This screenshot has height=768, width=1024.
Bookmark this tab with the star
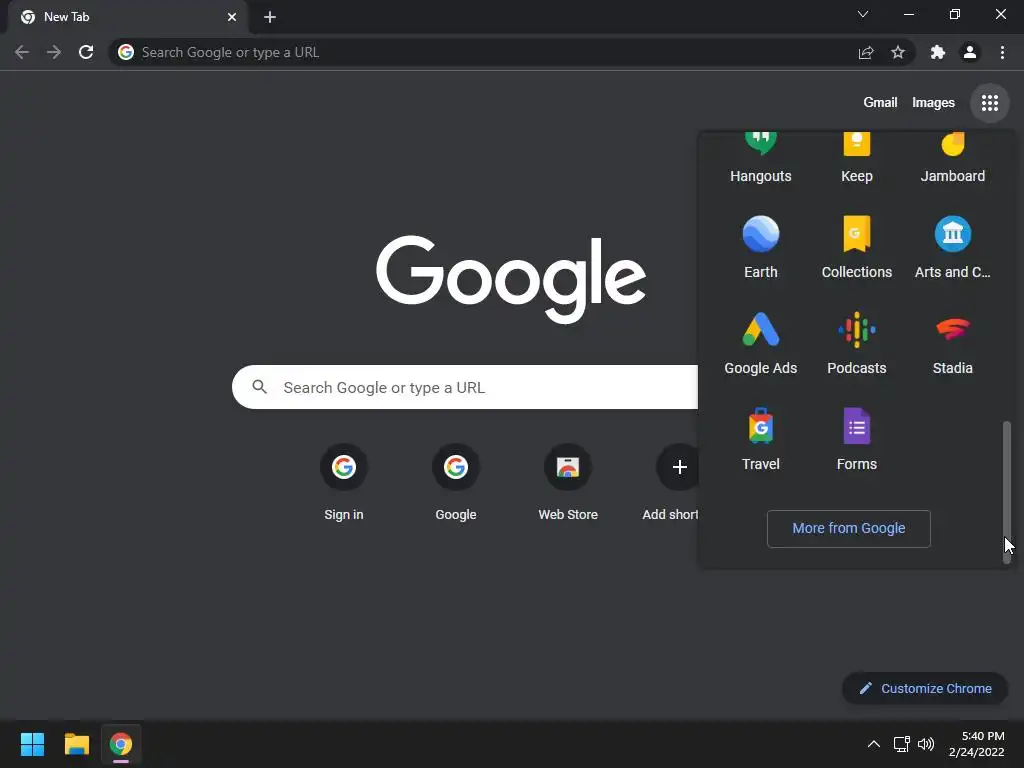[898, 52]
